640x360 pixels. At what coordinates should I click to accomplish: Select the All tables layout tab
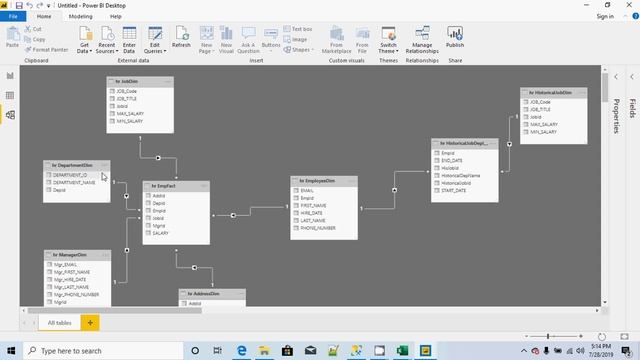60,323
